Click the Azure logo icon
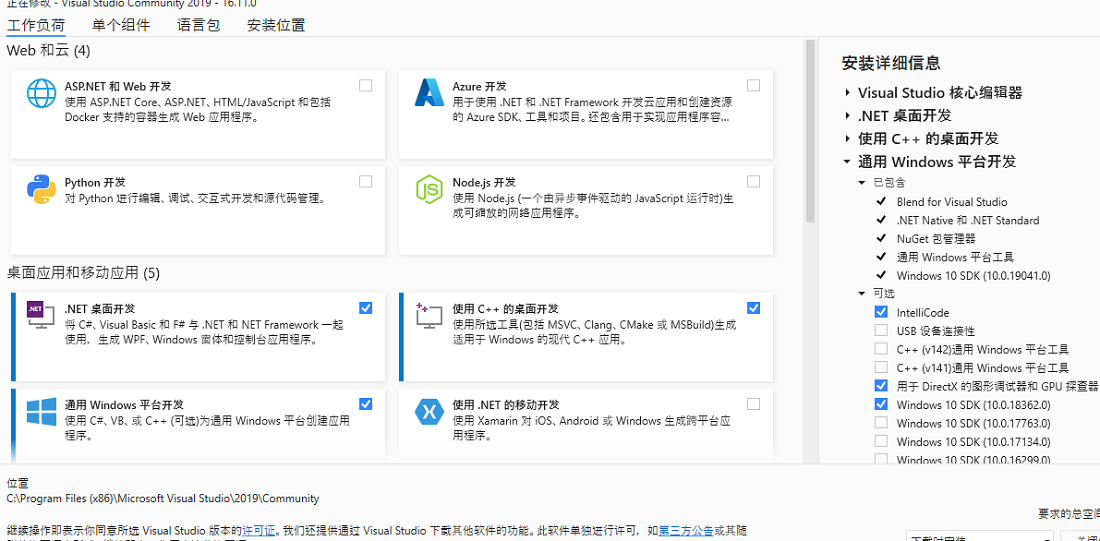The width and height of the screenshot is (1100, 541). coord(429,93)
